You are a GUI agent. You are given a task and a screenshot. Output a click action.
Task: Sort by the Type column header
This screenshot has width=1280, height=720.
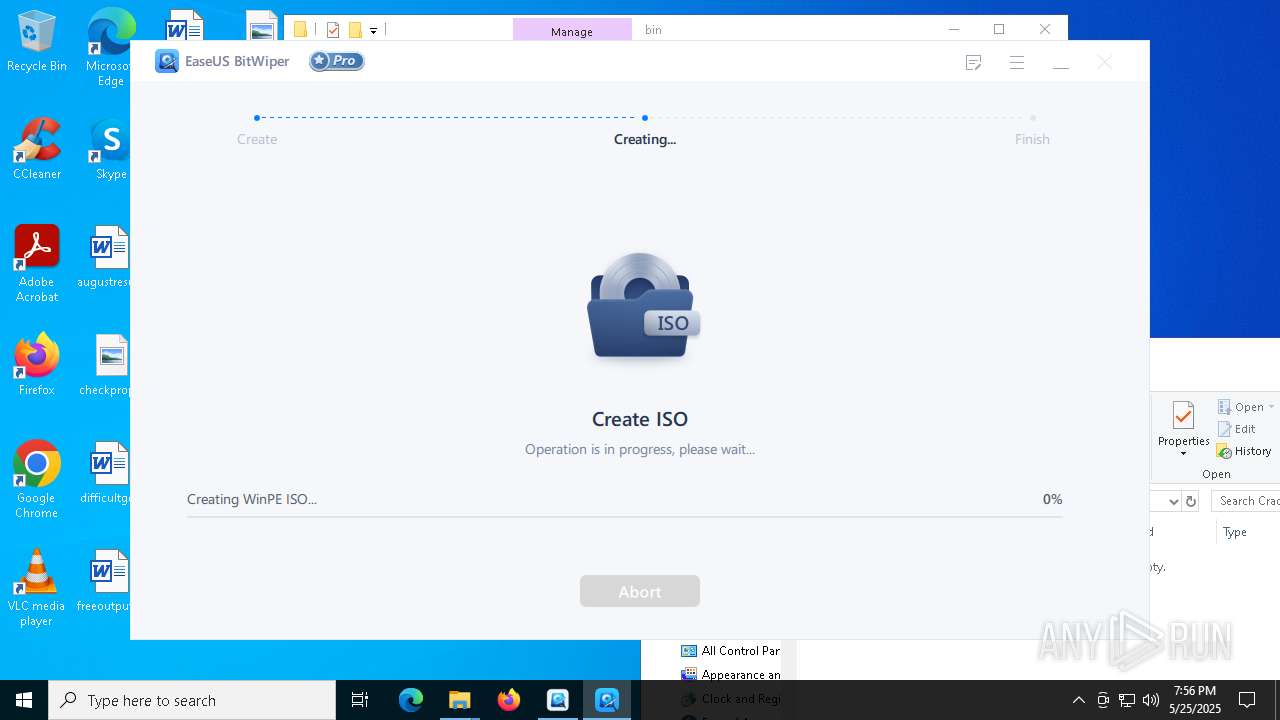[x=1235, y=532]
